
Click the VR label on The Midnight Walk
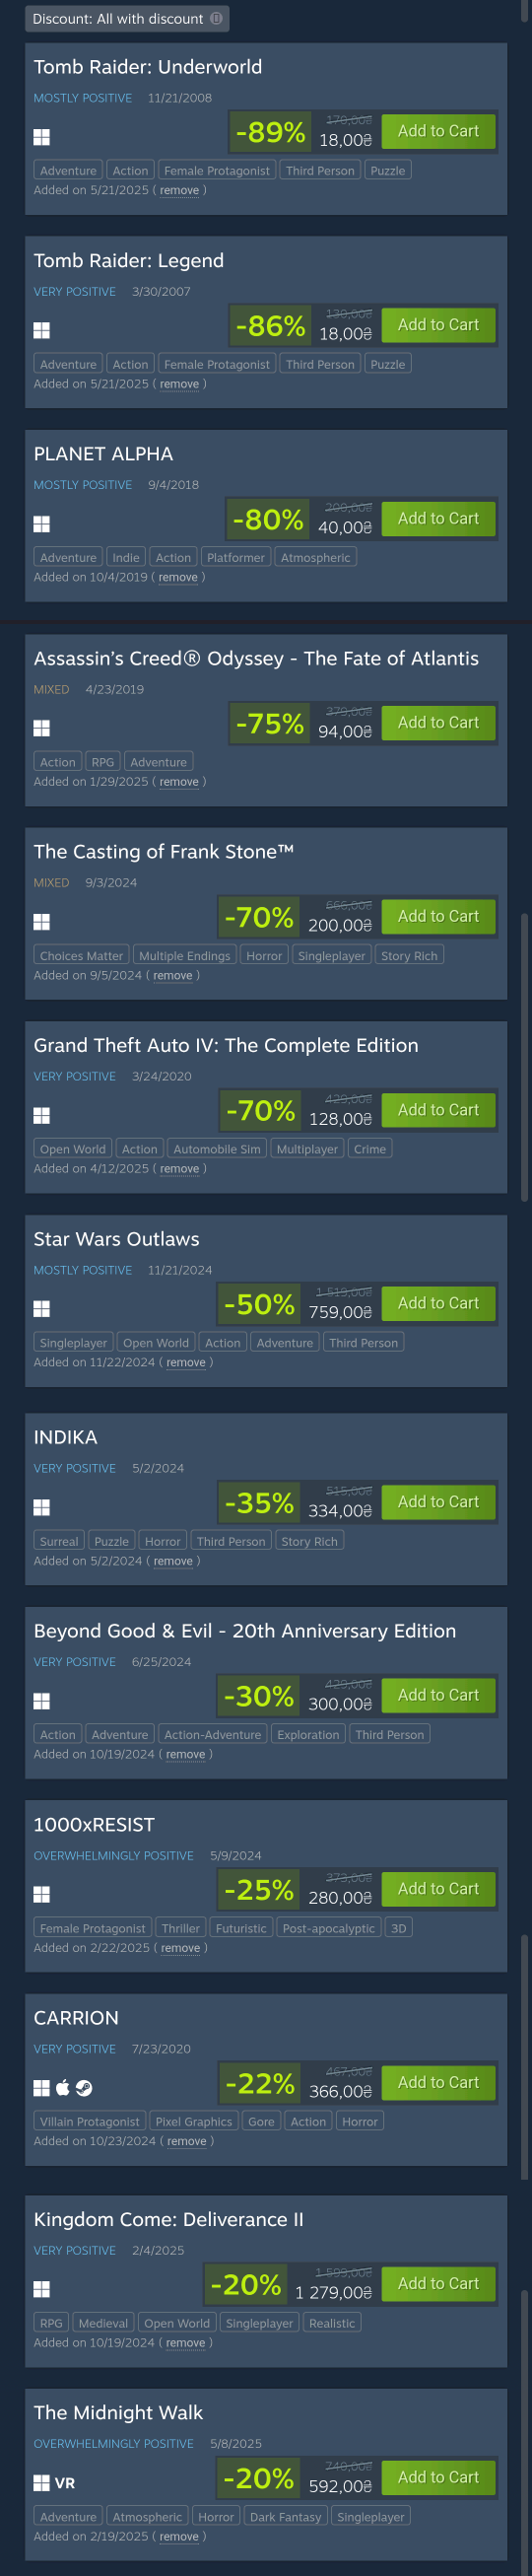tap(65, 2482)
